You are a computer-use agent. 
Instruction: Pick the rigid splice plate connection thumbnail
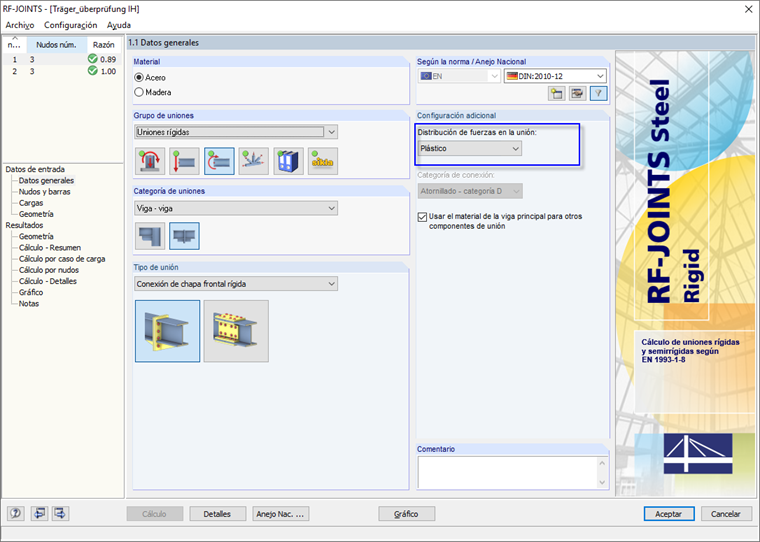[x=236, y=331]
